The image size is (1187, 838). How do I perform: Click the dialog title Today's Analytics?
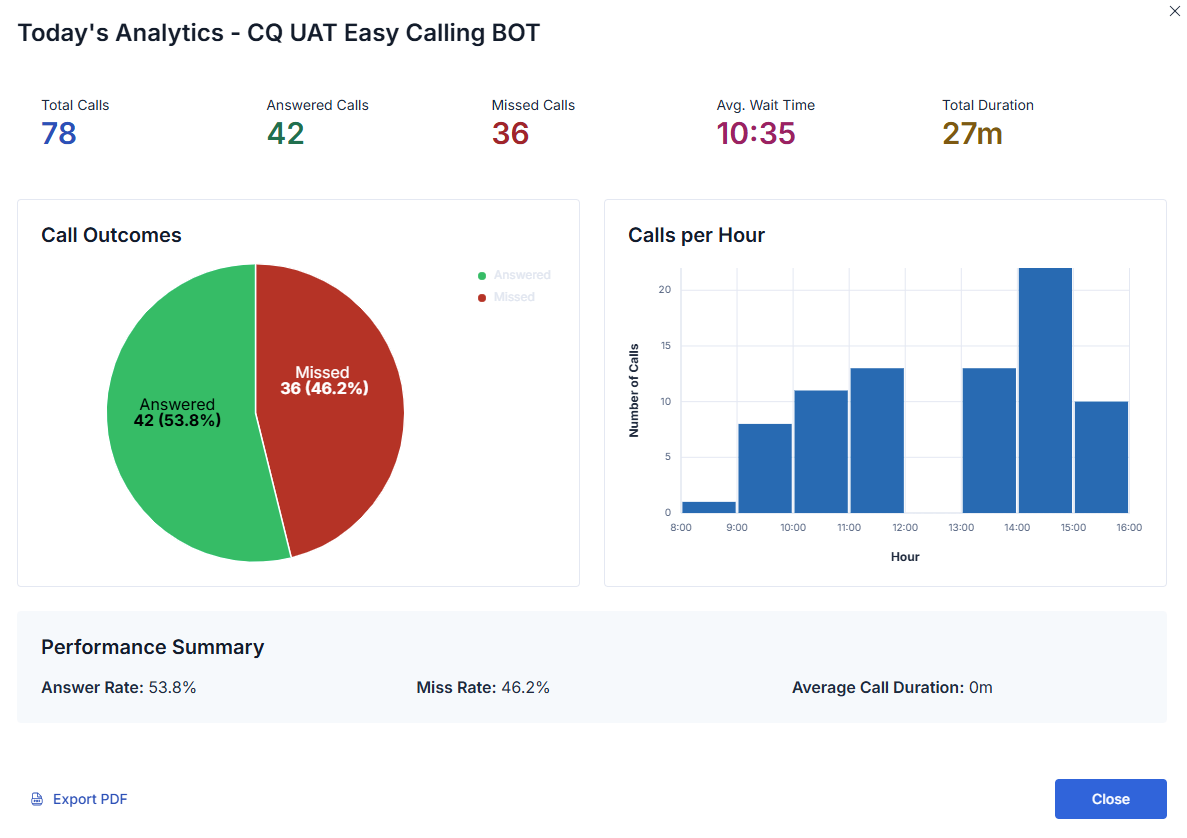[x=278, y=32]
